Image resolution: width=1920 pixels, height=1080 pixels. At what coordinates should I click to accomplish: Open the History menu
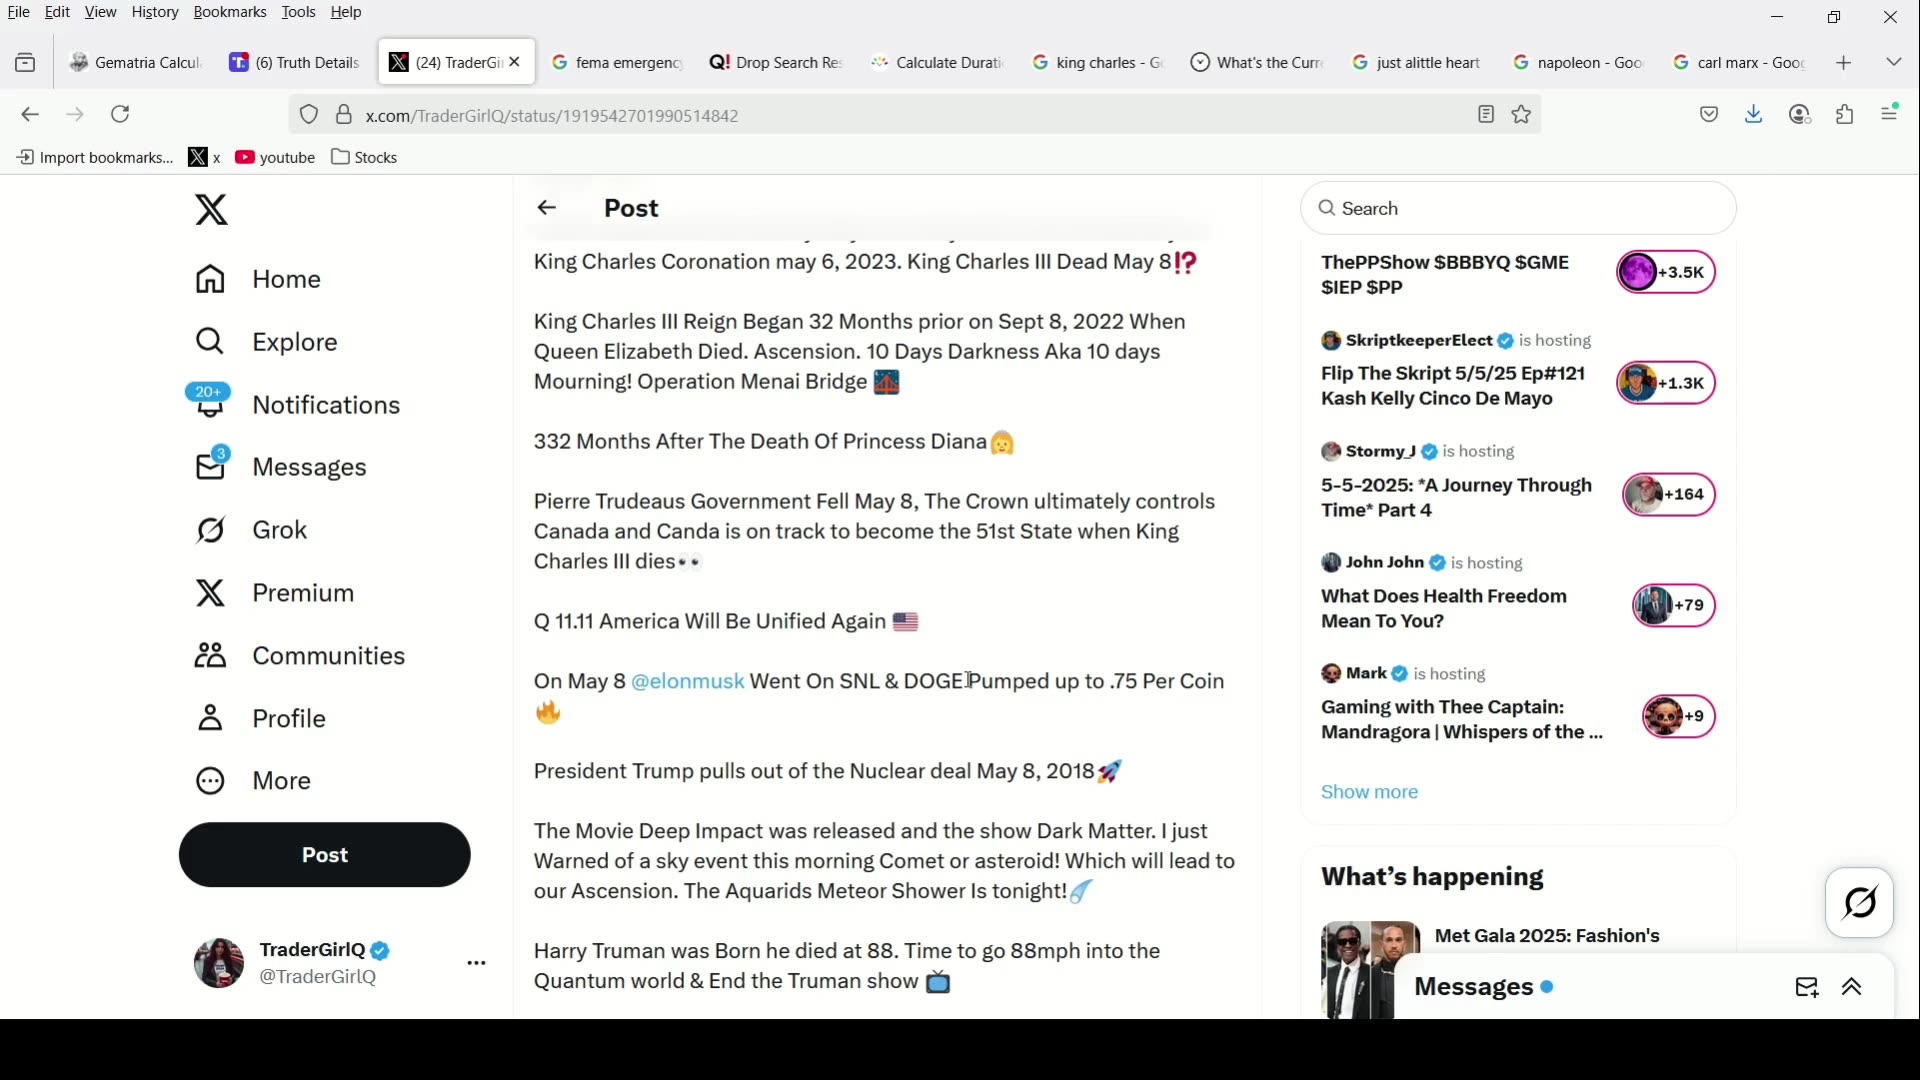point(155,13)
